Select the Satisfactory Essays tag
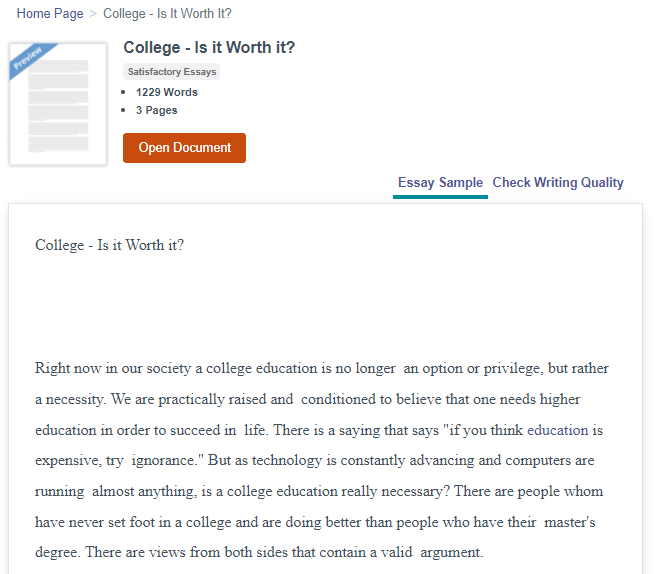The width and height of the screenshot is (667, 574). (171, 71)
